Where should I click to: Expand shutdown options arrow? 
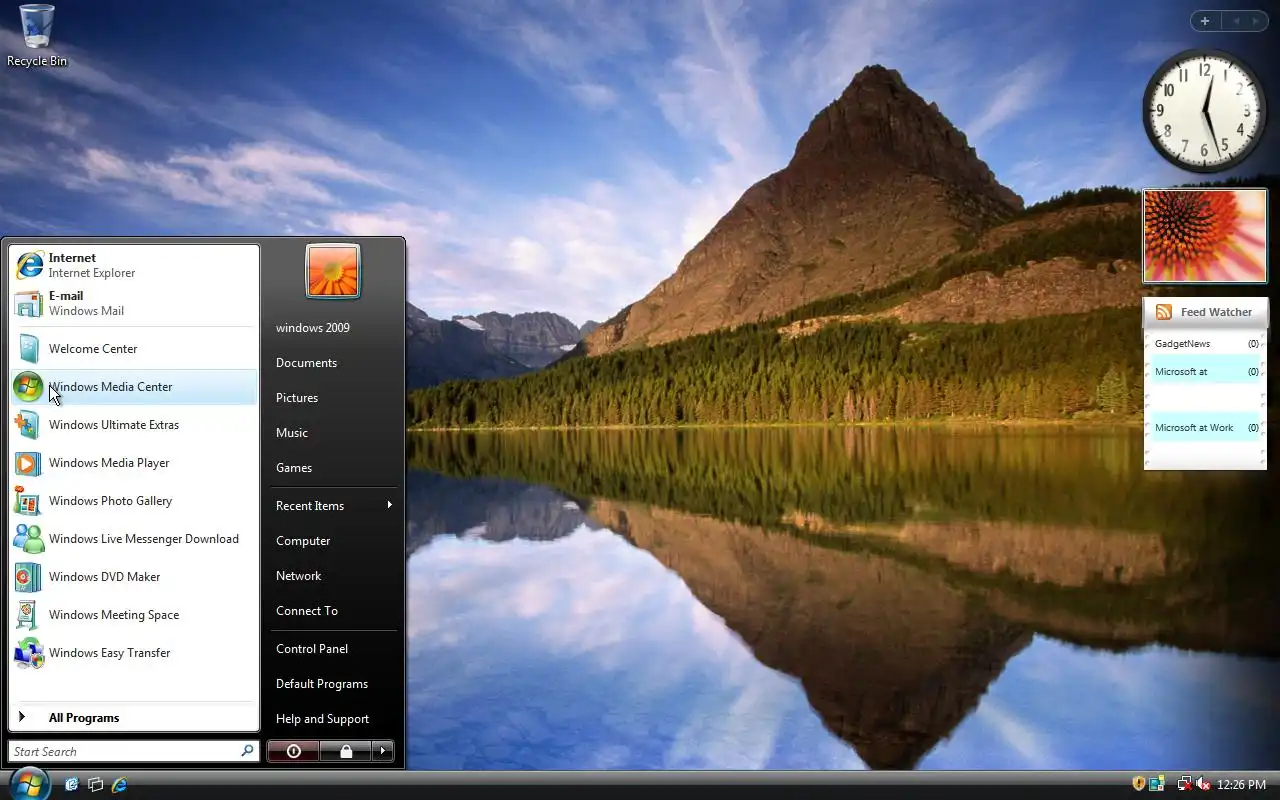383,751
